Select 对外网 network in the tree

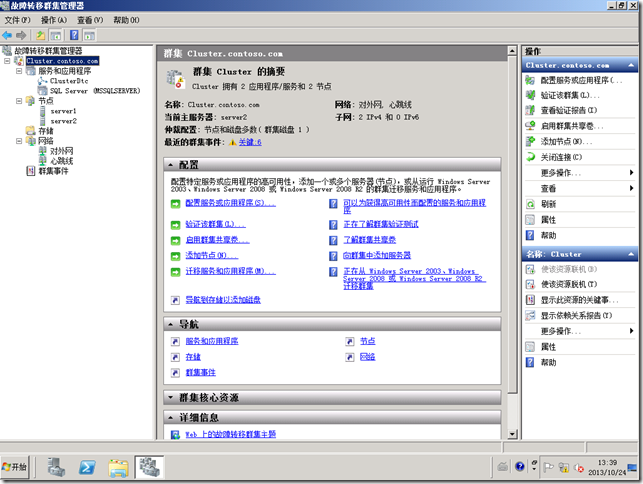click(62, 151)
